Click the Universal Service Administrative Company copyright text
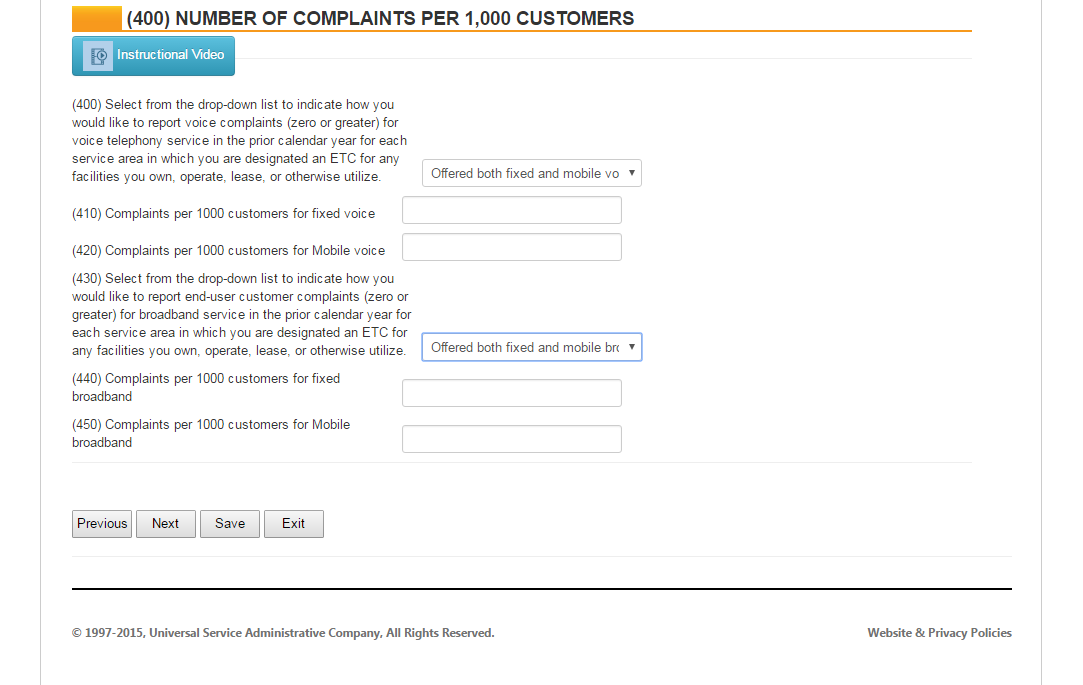Image resolution: width=1083 pixels, height=685 pixels. point(283,633)
